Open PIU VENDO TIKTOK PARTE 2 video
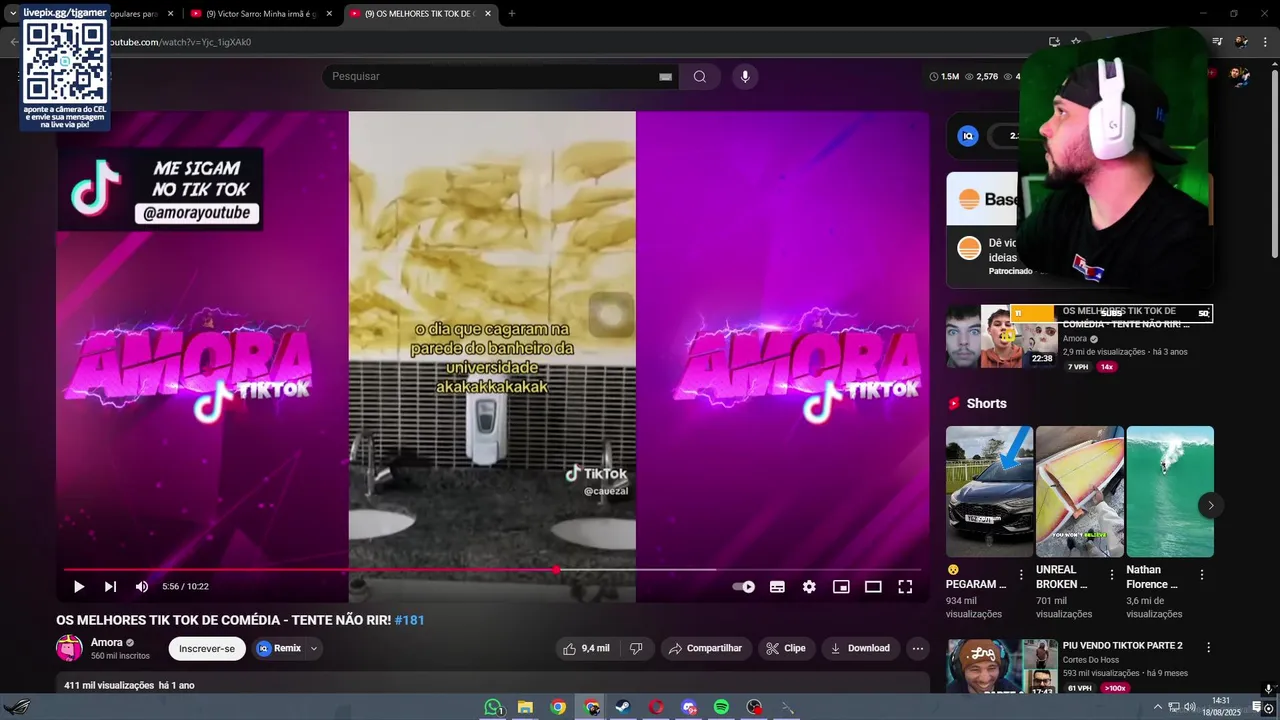The width and height of the screenshot is (1280, 720). coord(1122,646)
